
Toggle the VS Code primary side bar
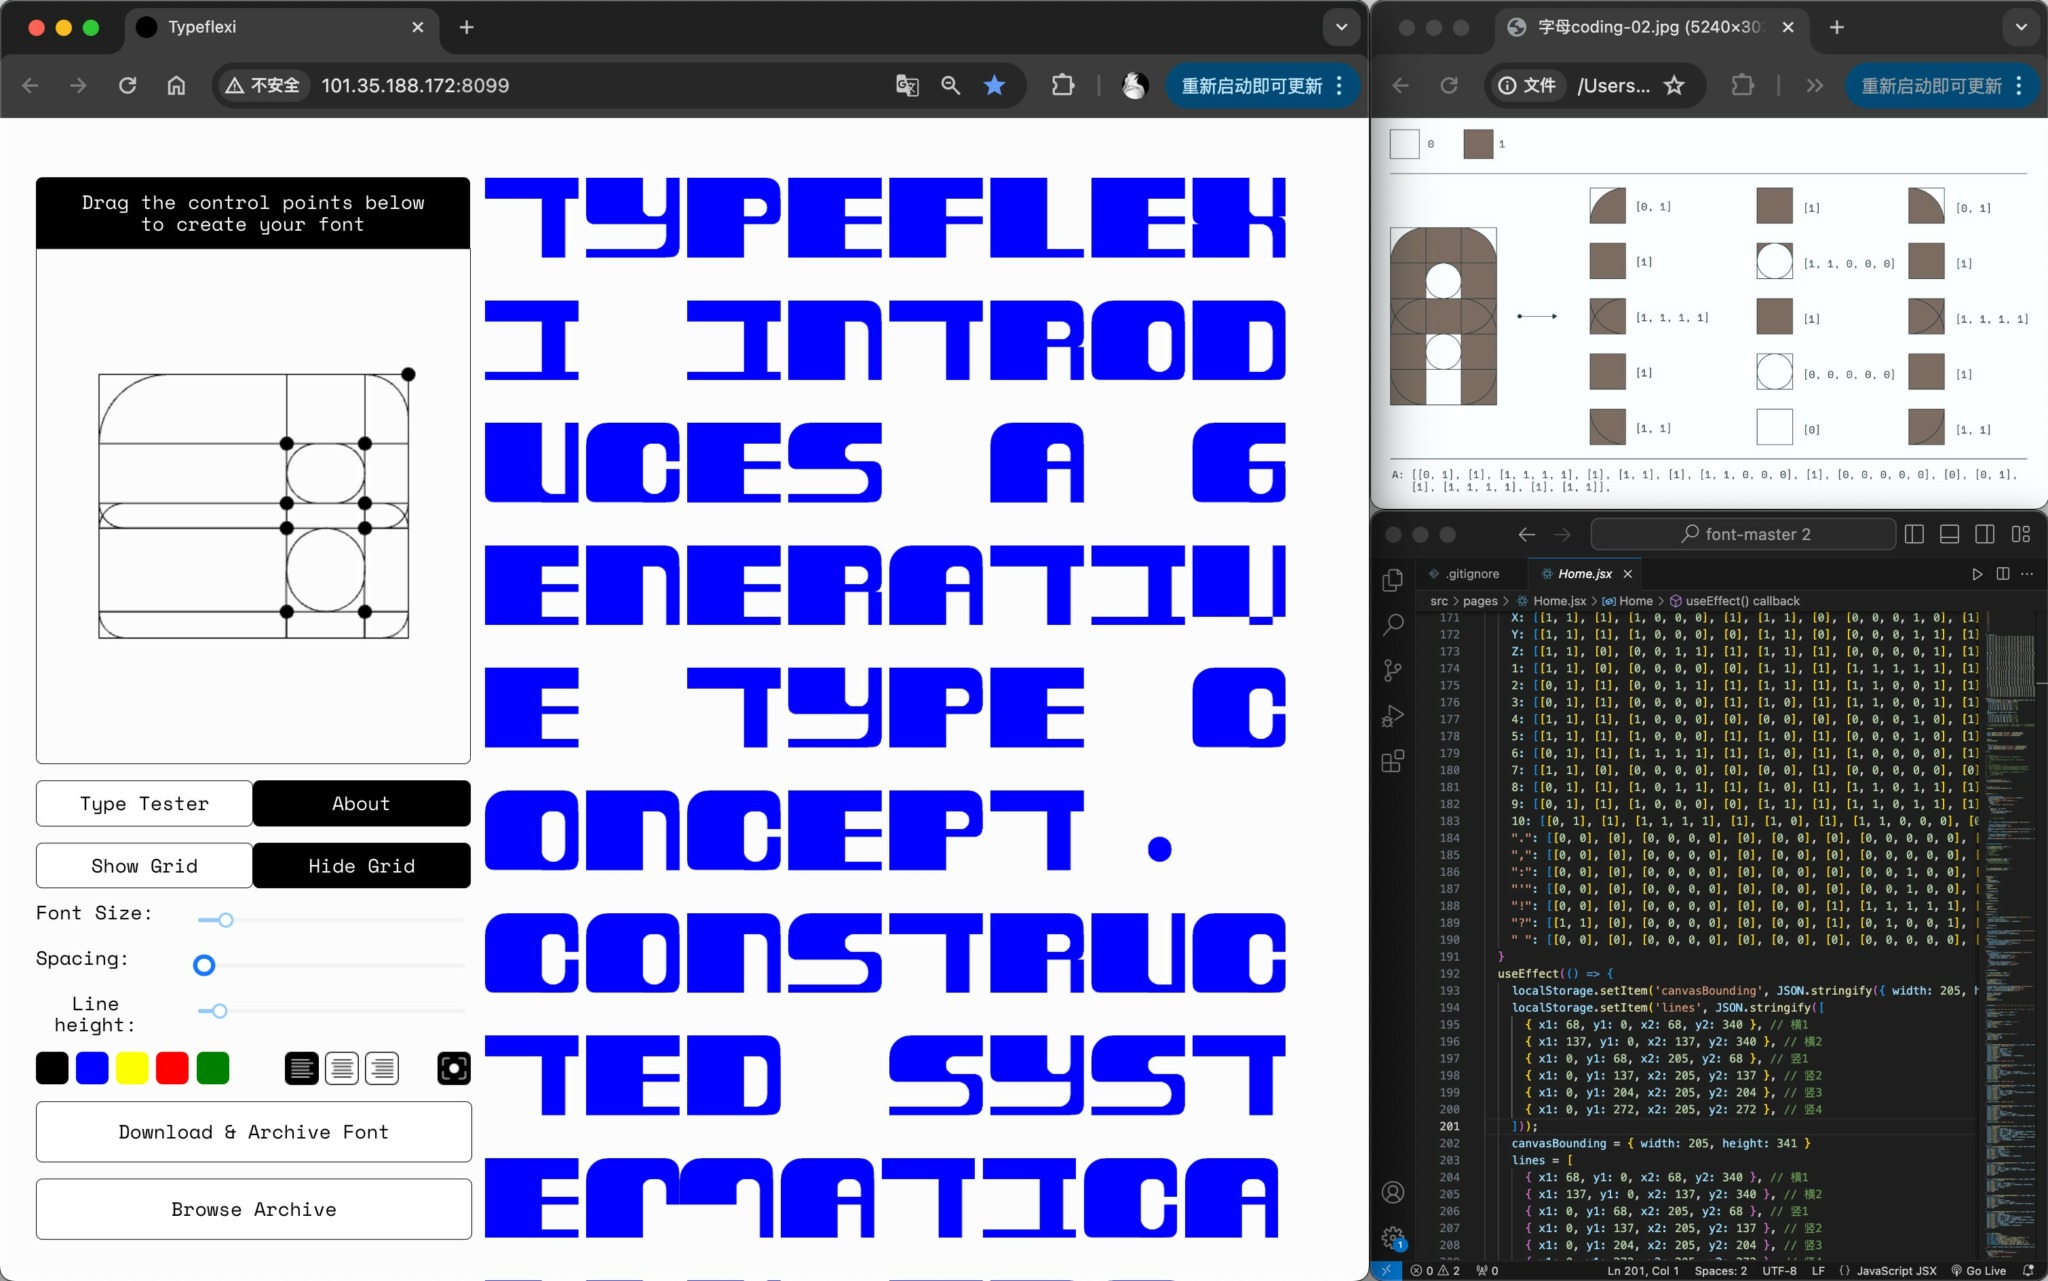tap(1914, 534)
